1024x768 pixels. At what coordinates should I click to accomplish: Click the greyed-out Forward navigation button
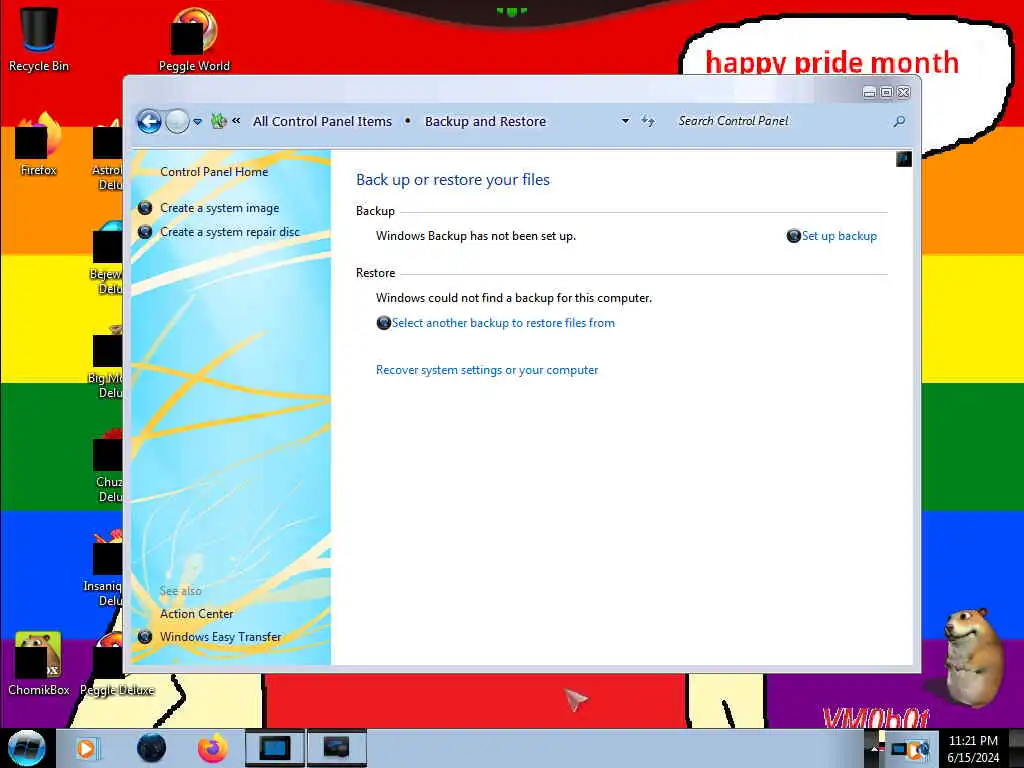click(177, 121)
